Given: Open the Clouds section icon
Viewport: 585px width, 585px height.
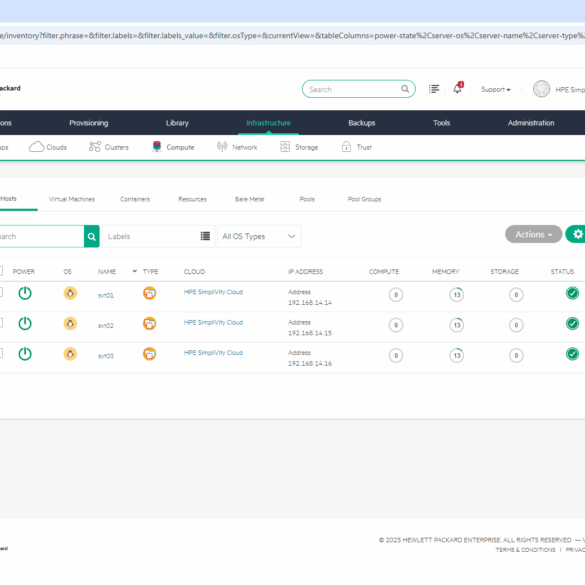Looking at the screenshot, I should click(x=36, y=147).
